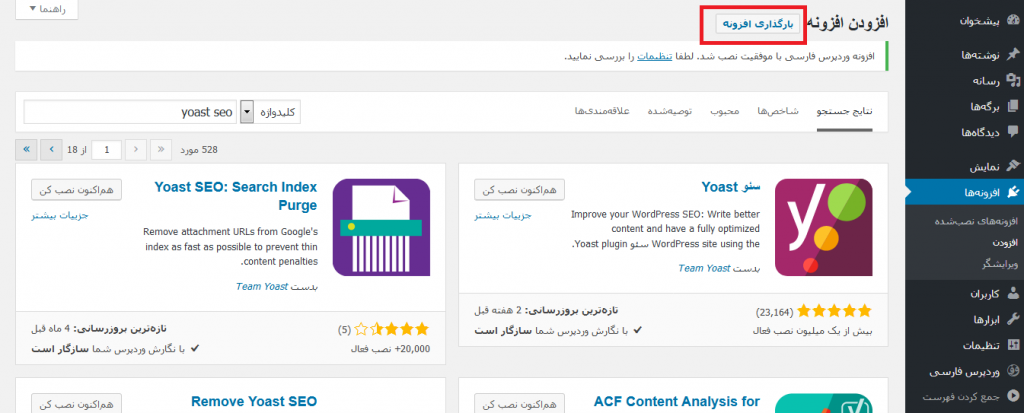The width and height of the screenshot is (1024, 413).
Task: Switch to the محبوب popular tab
Action: [725, 111]
